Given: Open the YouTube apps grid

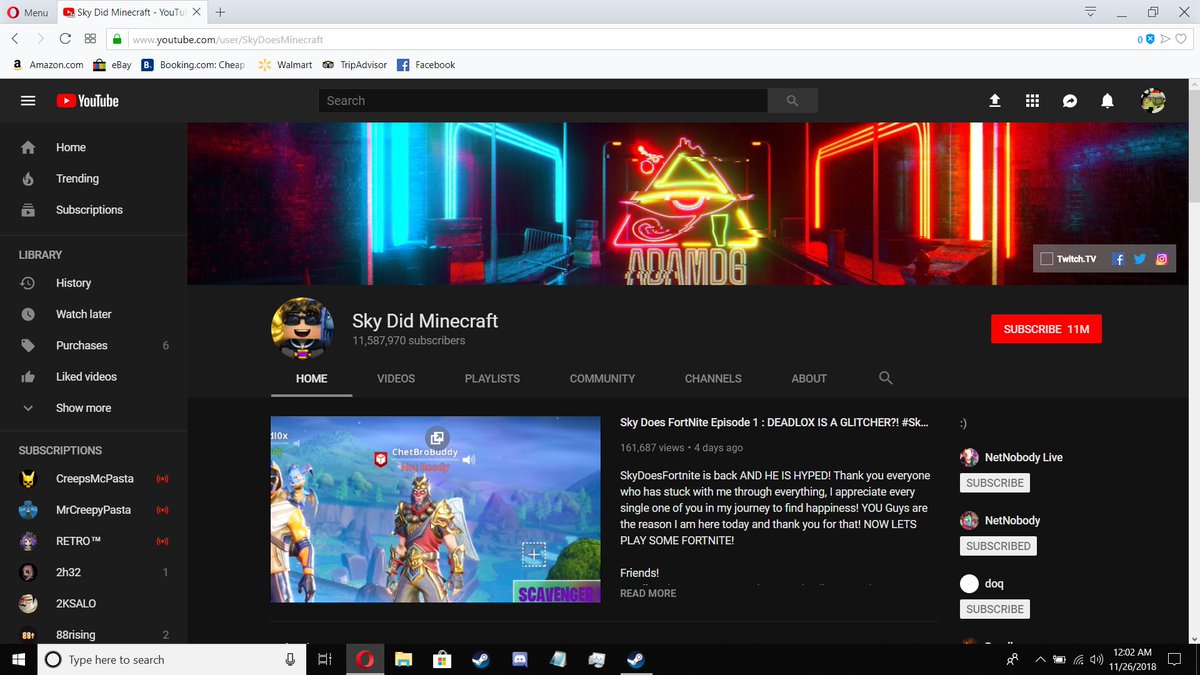Looking at the screenshot, I should coord(1033,101).
